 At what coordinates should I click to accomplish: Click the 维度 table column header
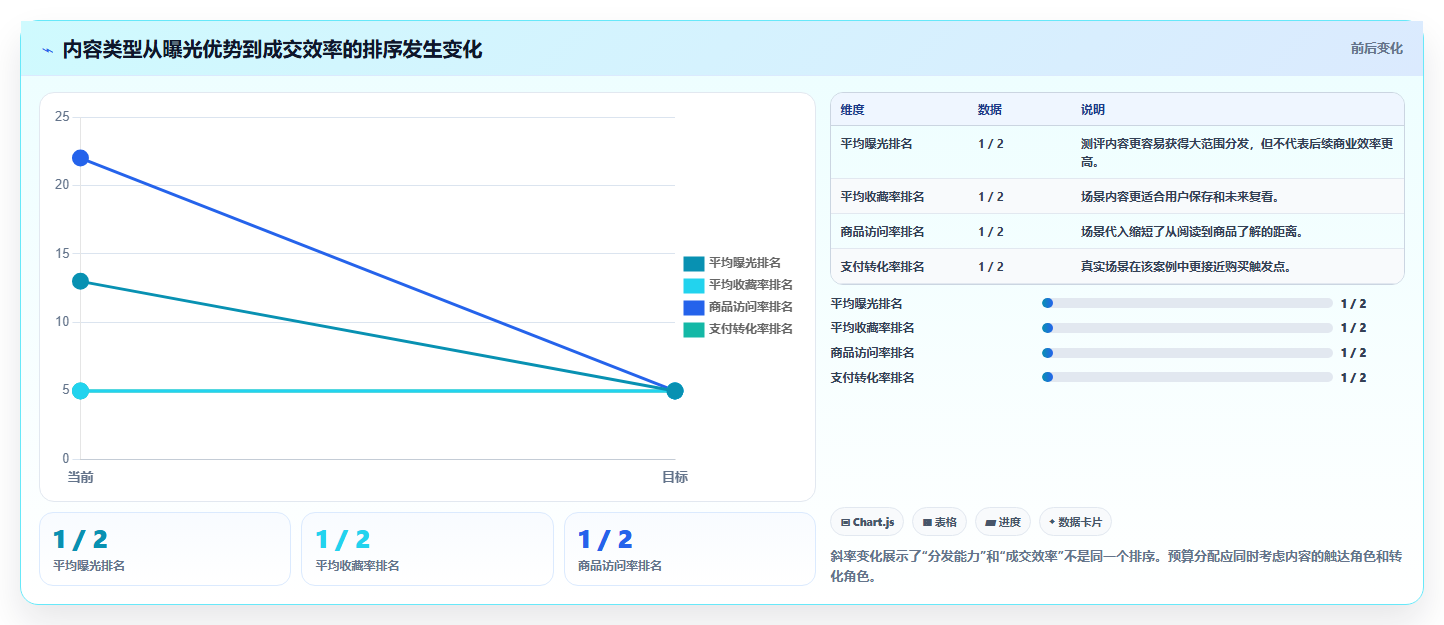[x=853, y=109]
